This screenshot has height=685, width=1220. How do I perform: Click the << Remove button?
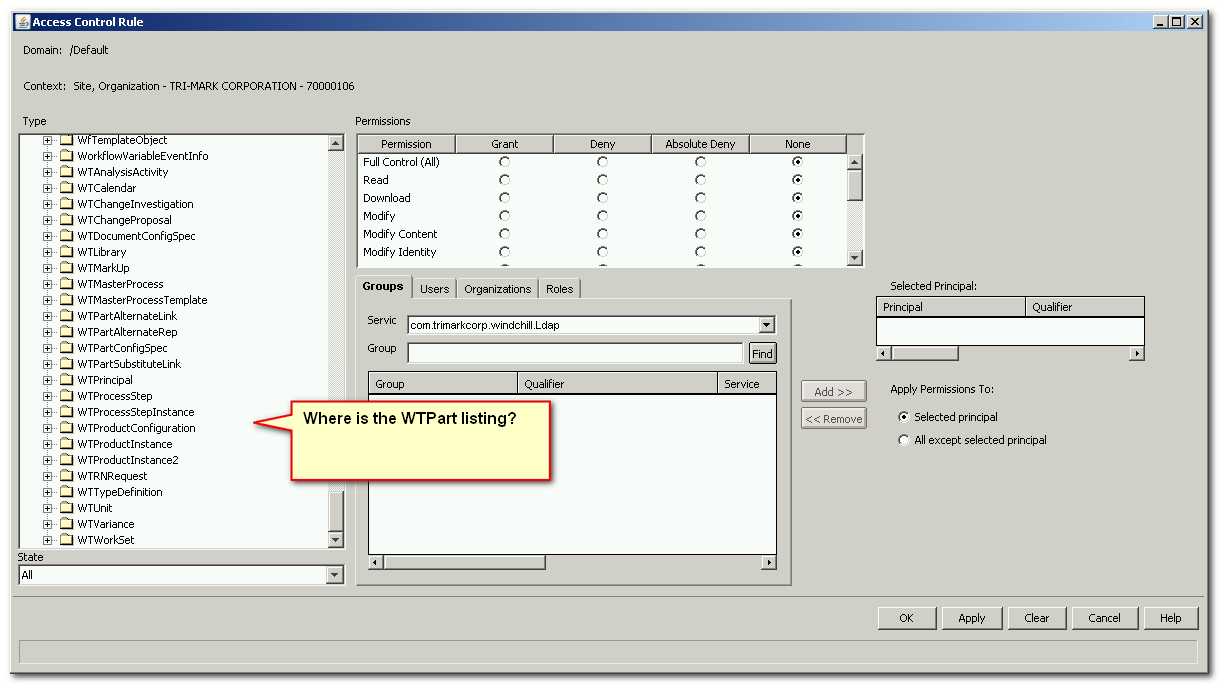point(833,419)
